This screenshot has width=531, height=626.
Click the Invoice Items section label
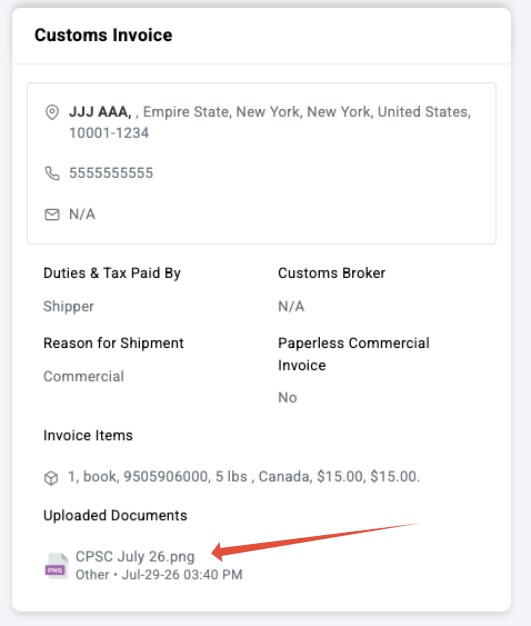pos(88,435)
